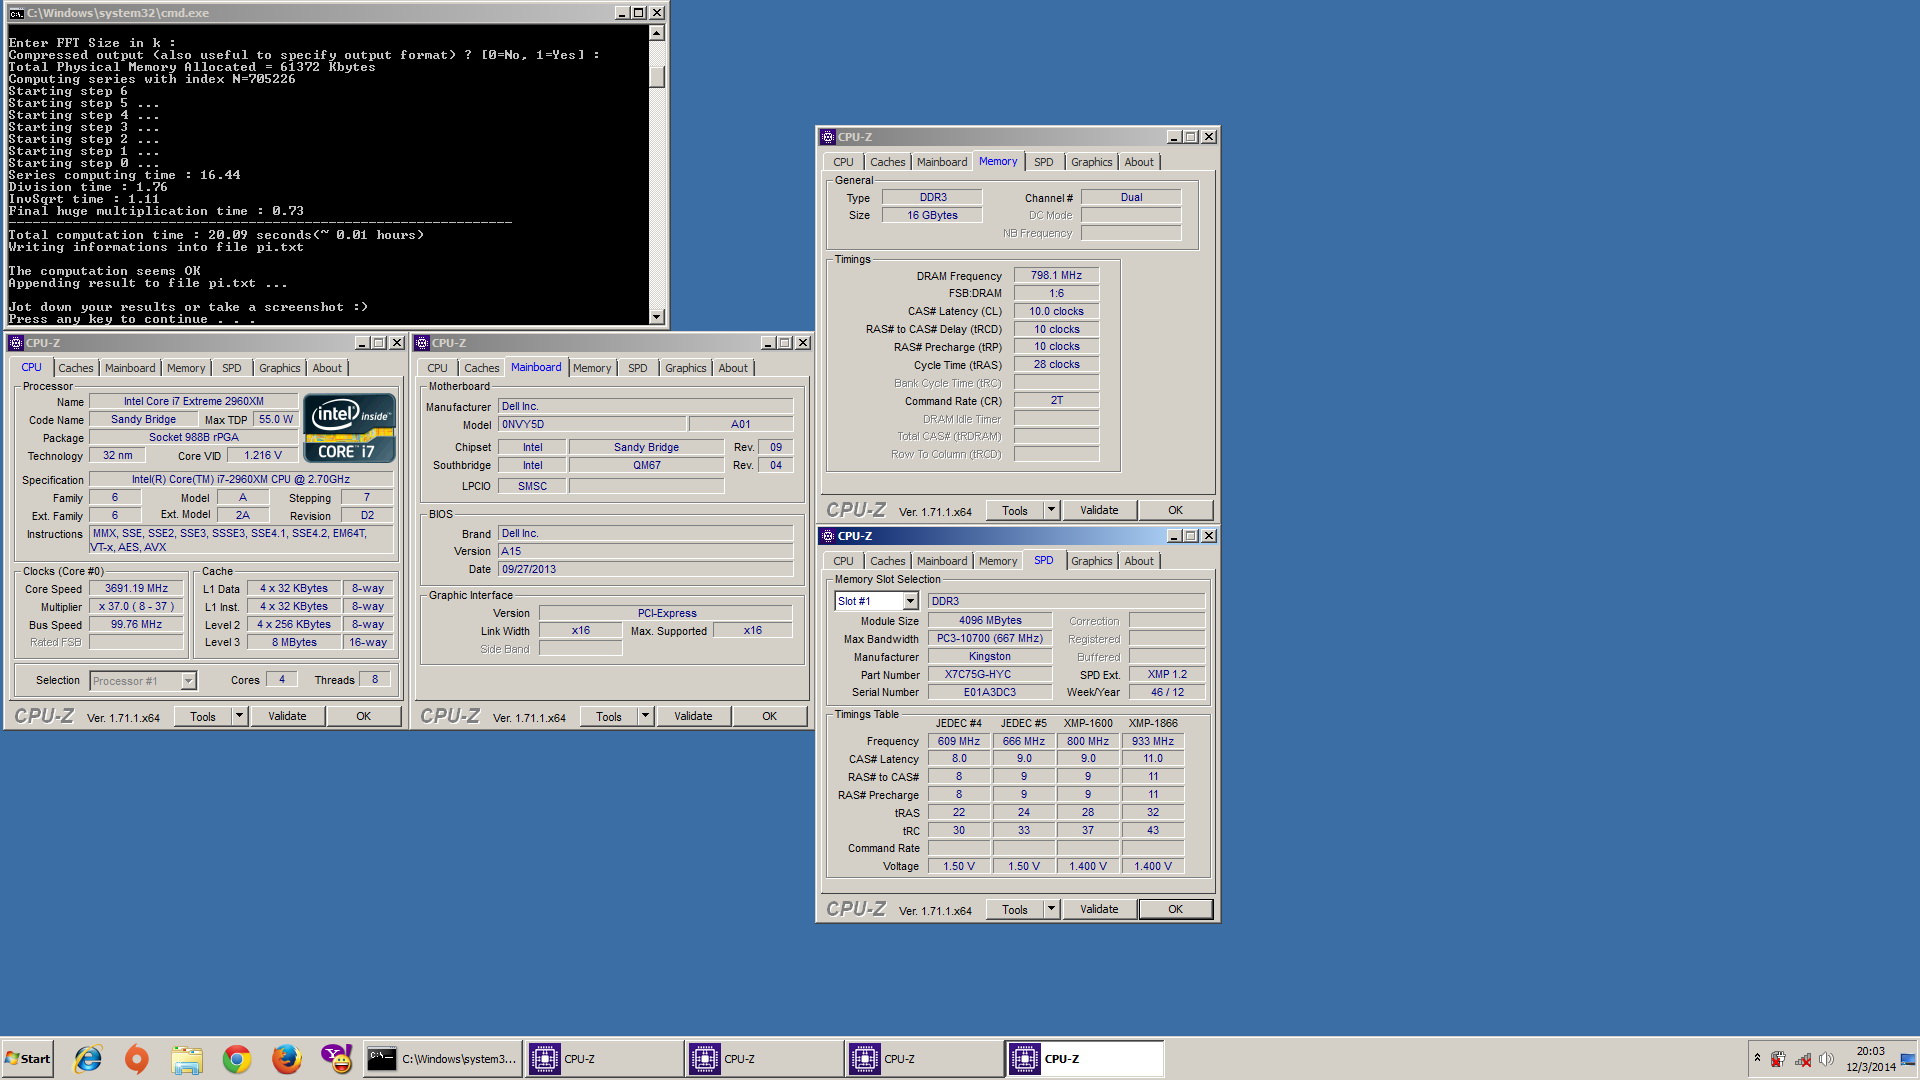The height and width of the screenshot is (1080, 1920).
Task: Open Mainboard tab in Memory window
Action: point(942,162)
